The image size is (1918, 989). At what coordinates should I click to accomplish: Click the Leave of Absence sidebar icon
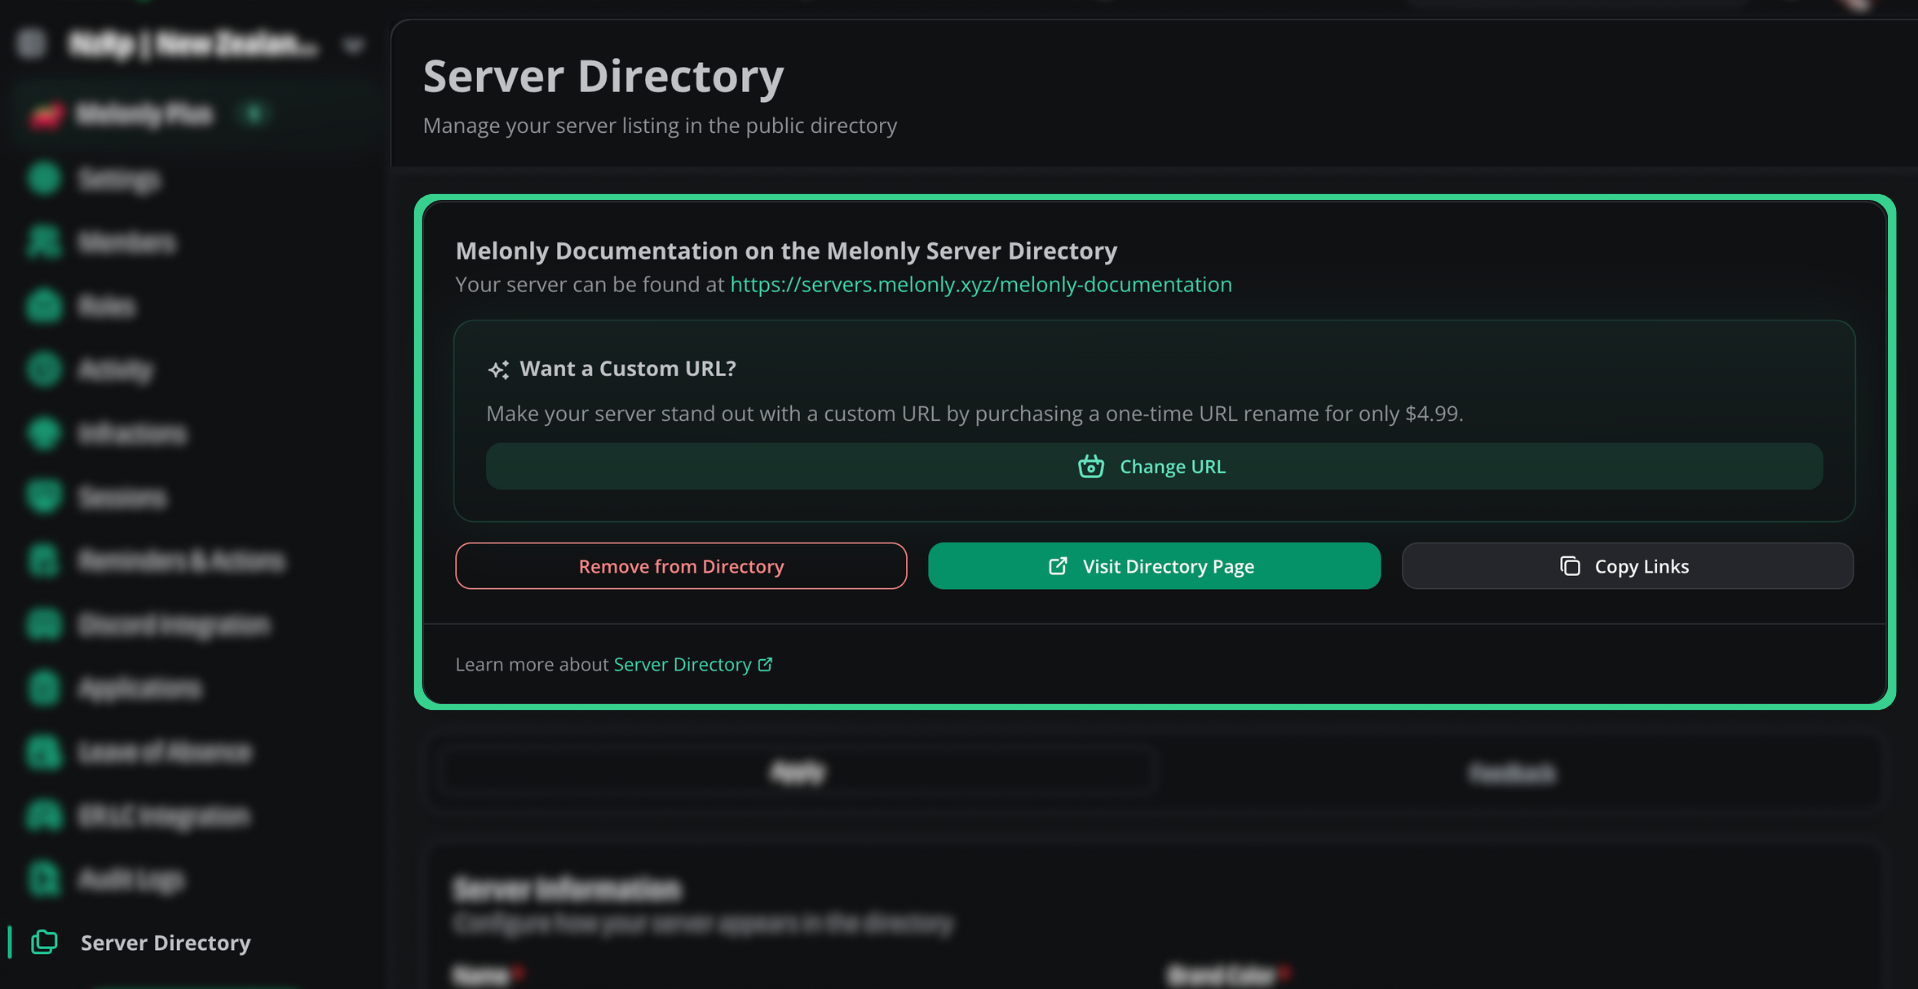tap(44, 752)
